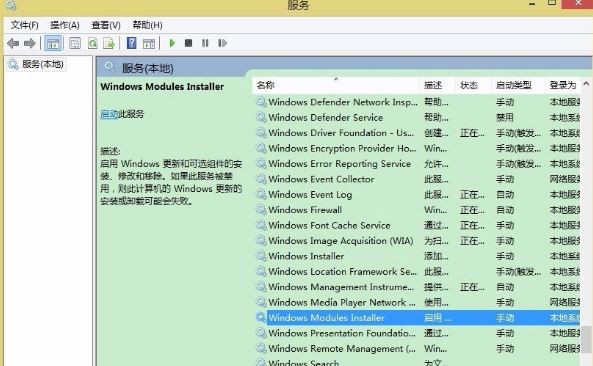This screenshot has width=593, height=366.
Task: Click the scrollbar up arrow of services list
Action: tap(586, 84)
